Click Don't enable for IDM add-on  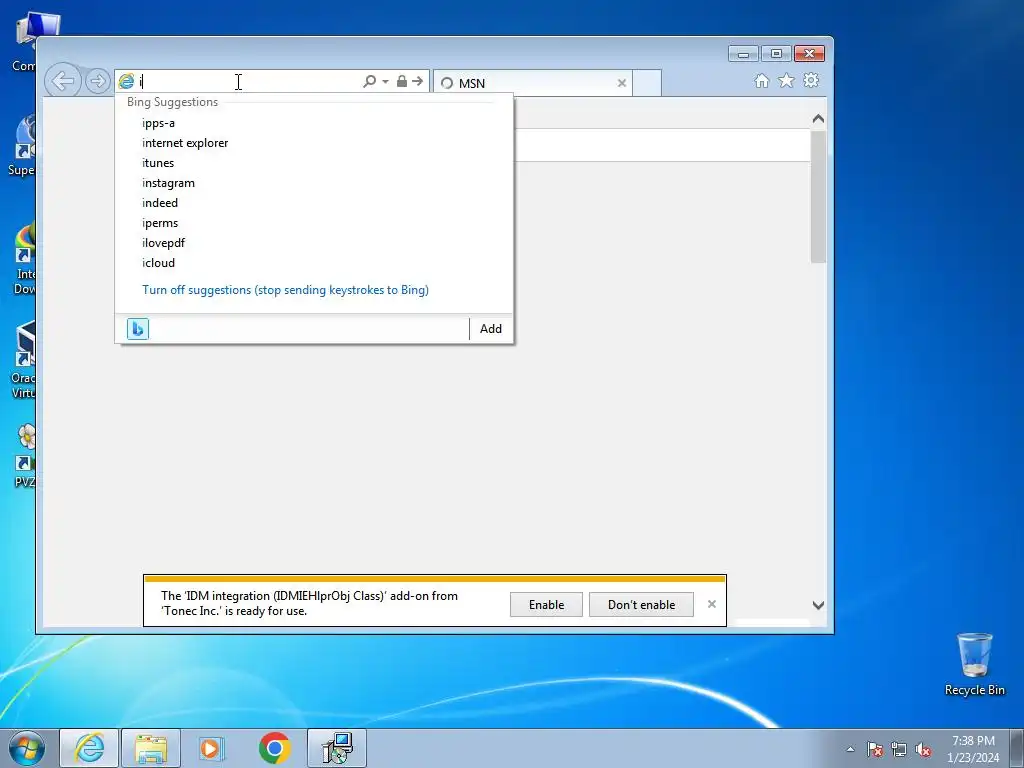pos(641,605)
